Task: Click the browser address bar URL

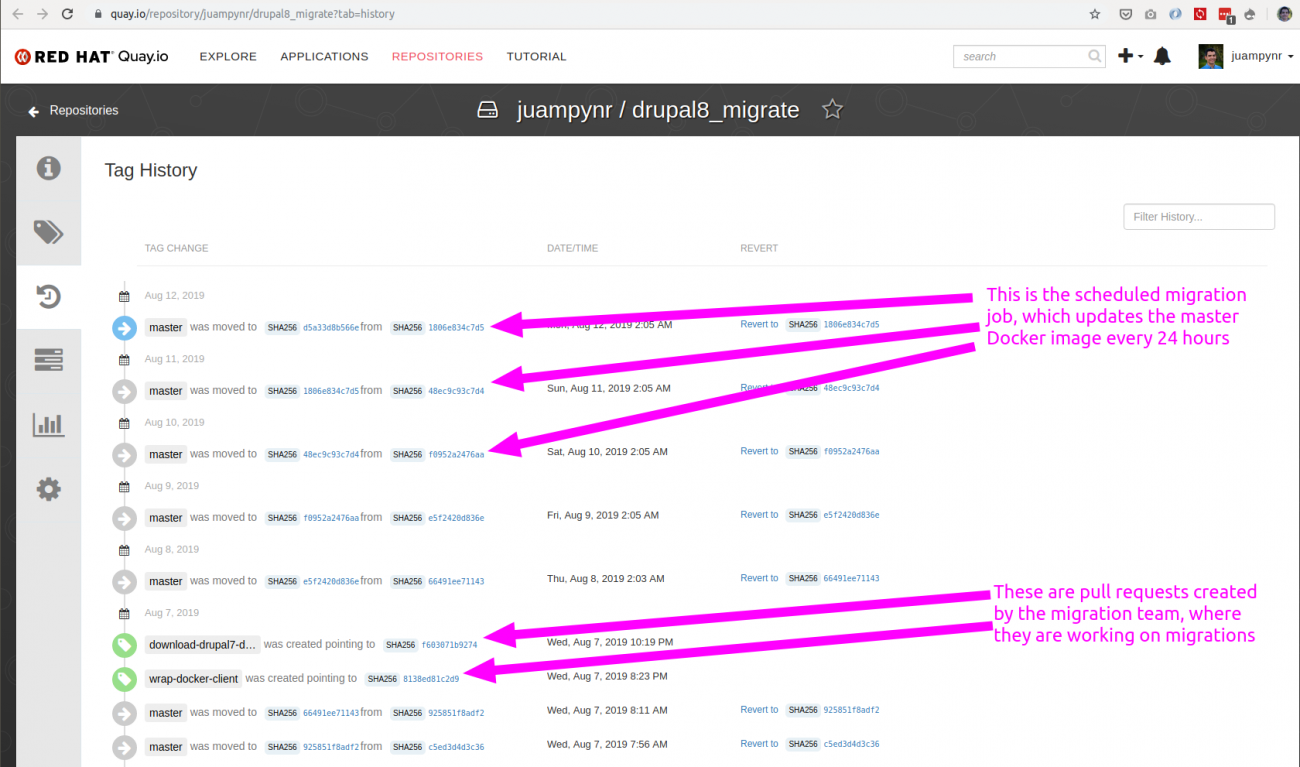Action: 252,14
